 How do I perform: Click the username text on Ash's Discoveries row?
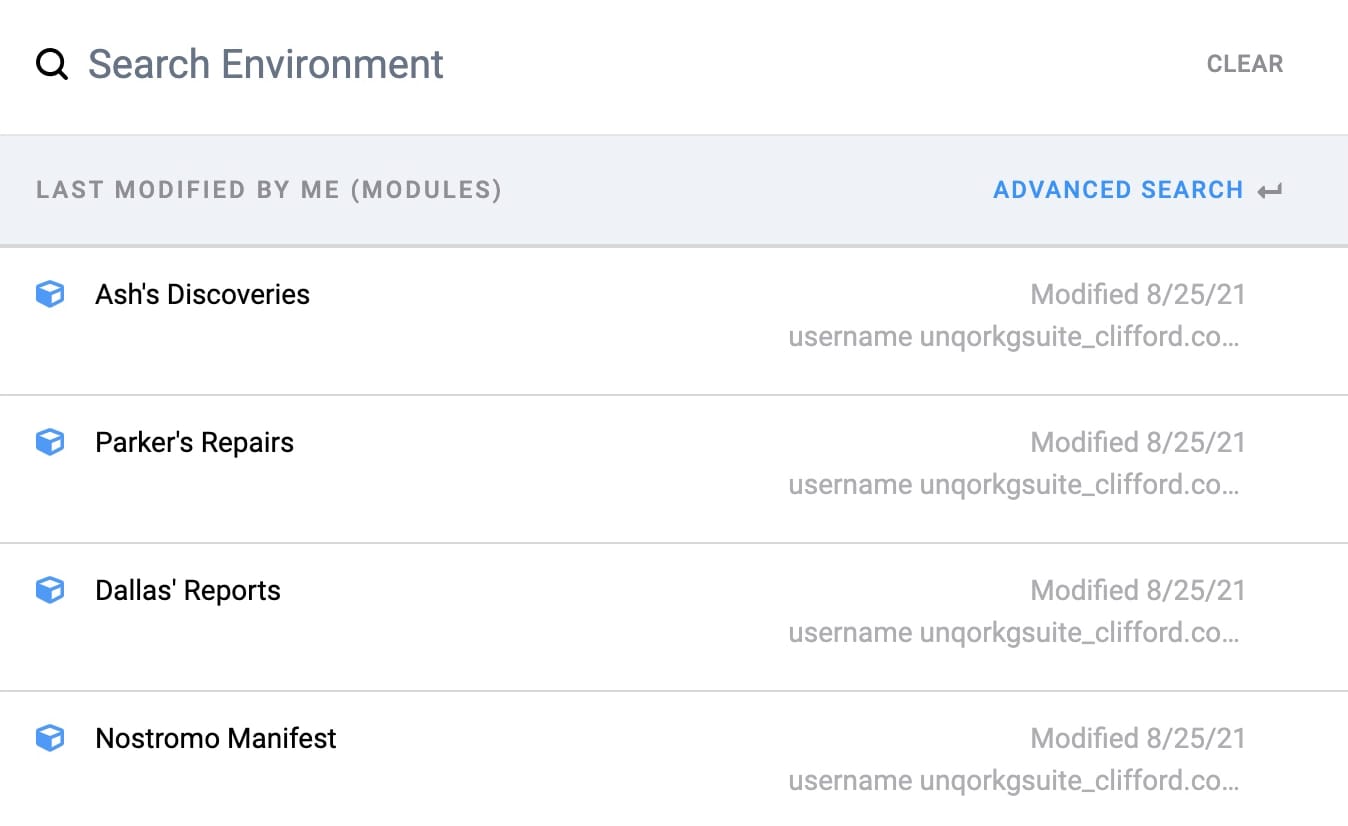point(1014,337)
